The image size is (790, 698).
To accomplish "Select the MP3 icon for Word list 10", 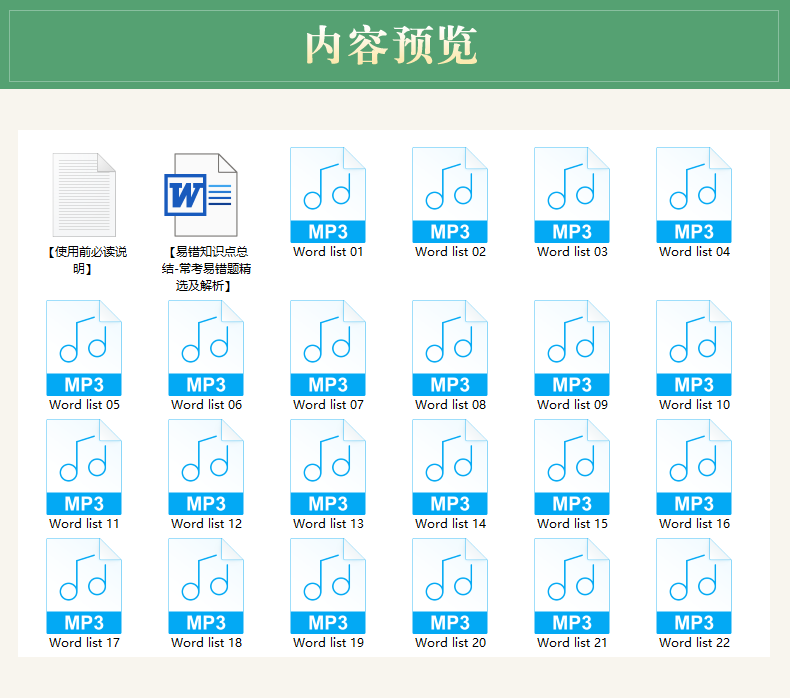I will coord(694,348).
